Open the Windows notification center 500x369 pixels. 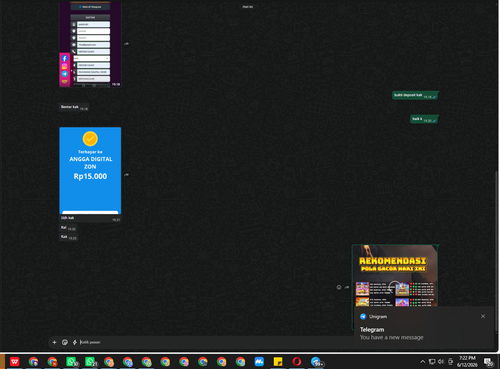[489, 362]
